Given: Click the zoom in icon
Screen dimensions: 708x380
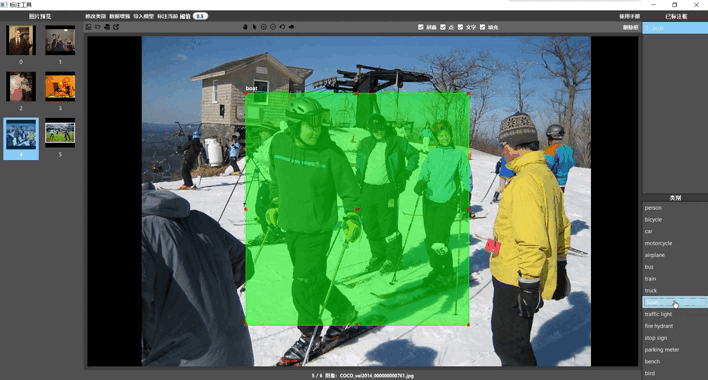Looking at the screenshot, I should tap(264, 27).
